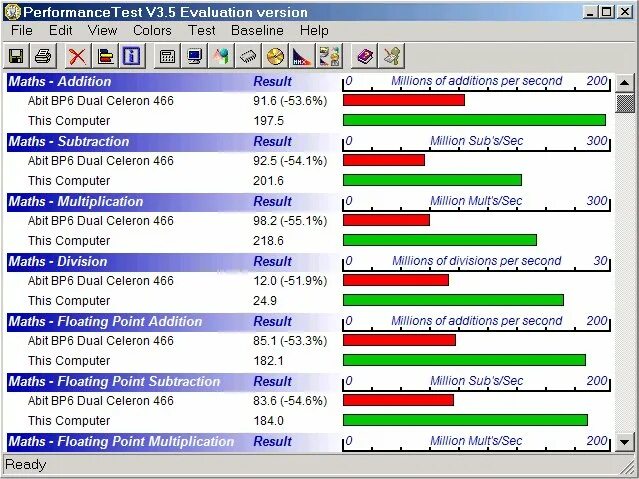
Task: Click the 92.5 (-54.1%) result value
Action: point(290,161)
